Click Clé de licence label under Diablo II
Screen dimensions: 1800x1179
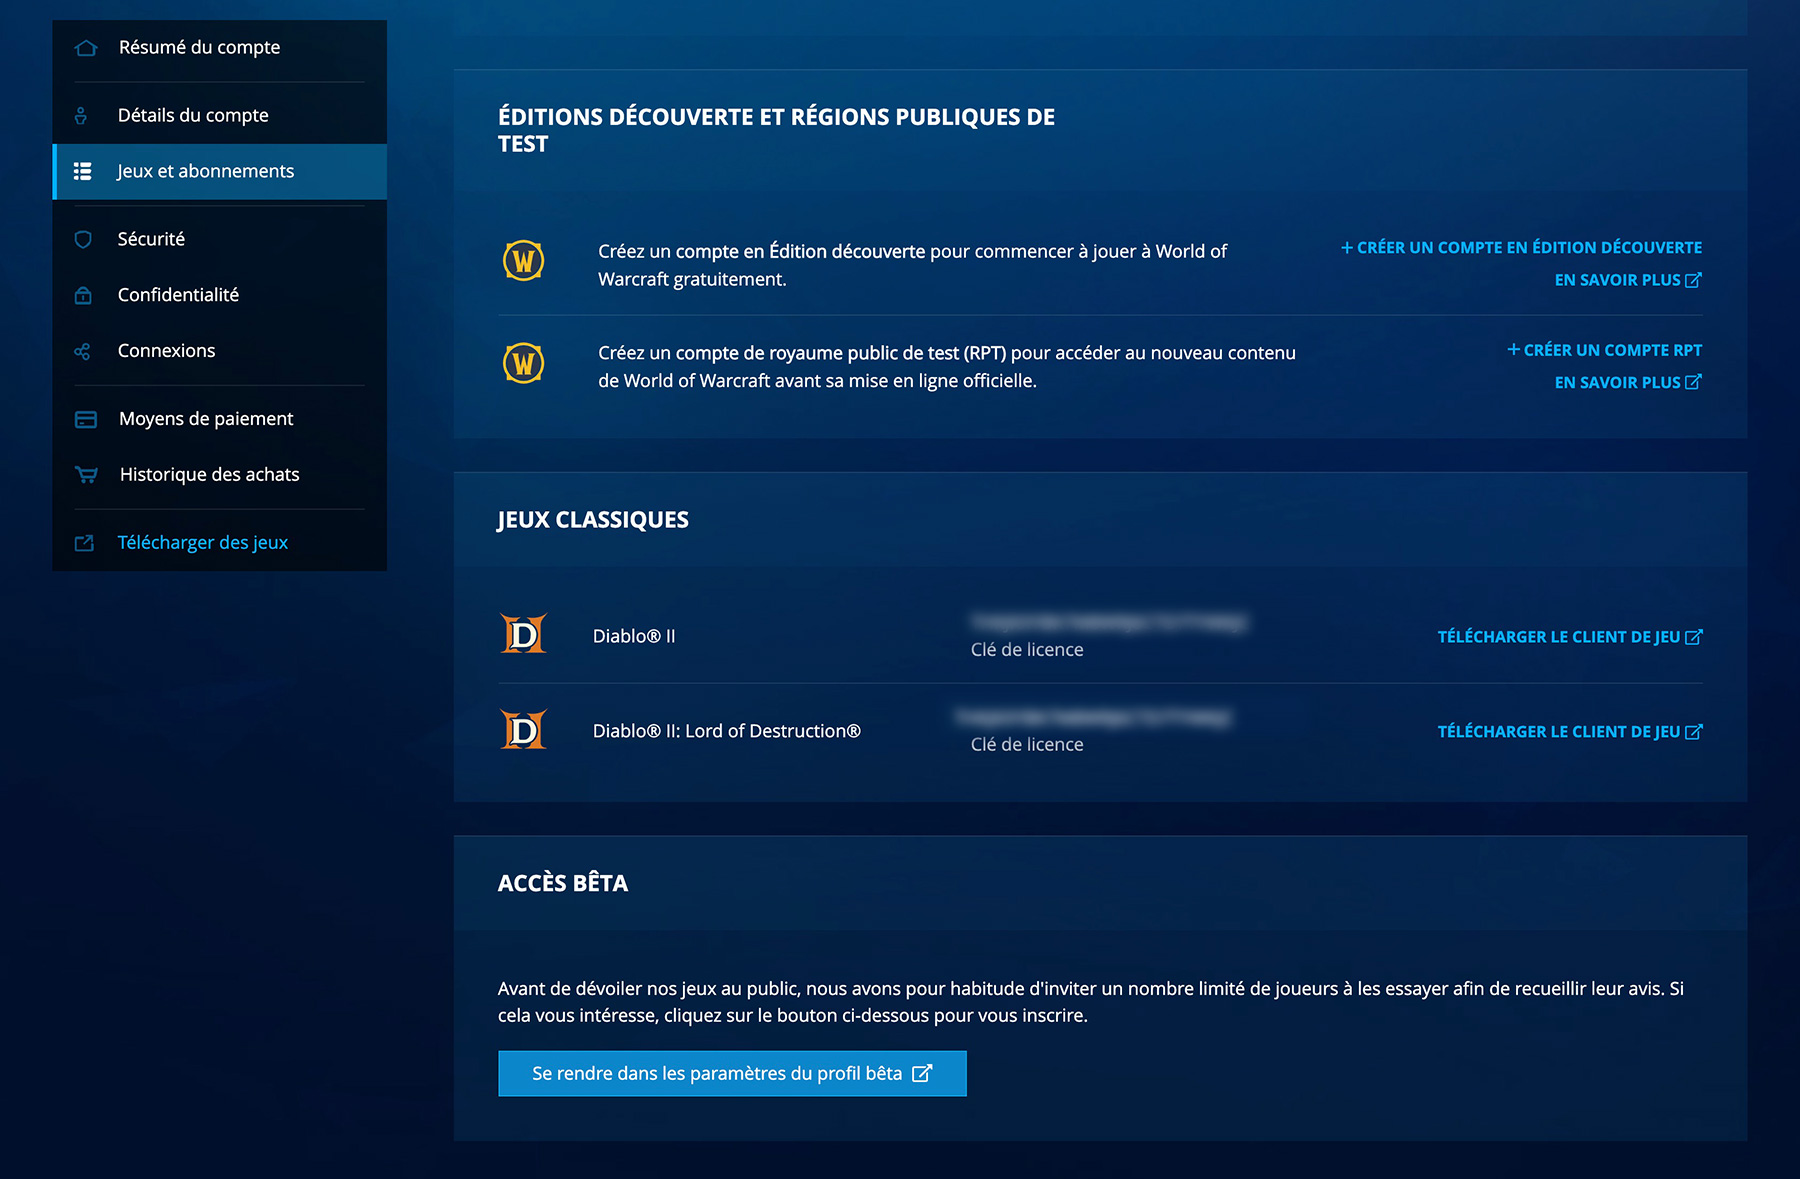click(1027, 650)
